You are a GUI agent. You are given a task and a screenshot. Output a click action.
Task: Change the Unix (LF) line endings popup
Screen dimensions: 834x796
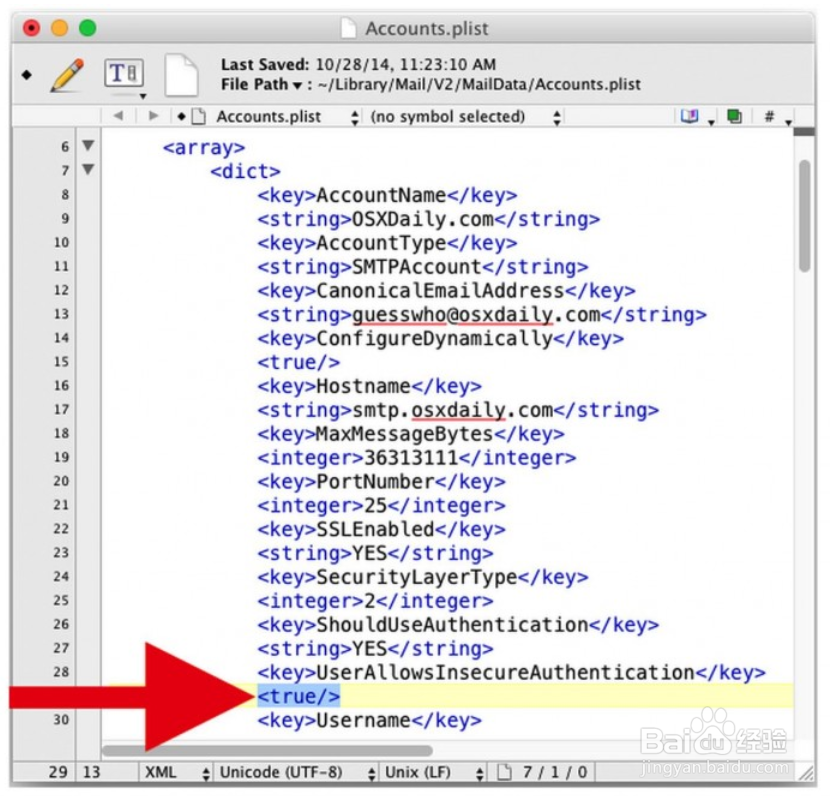point(433,772)
